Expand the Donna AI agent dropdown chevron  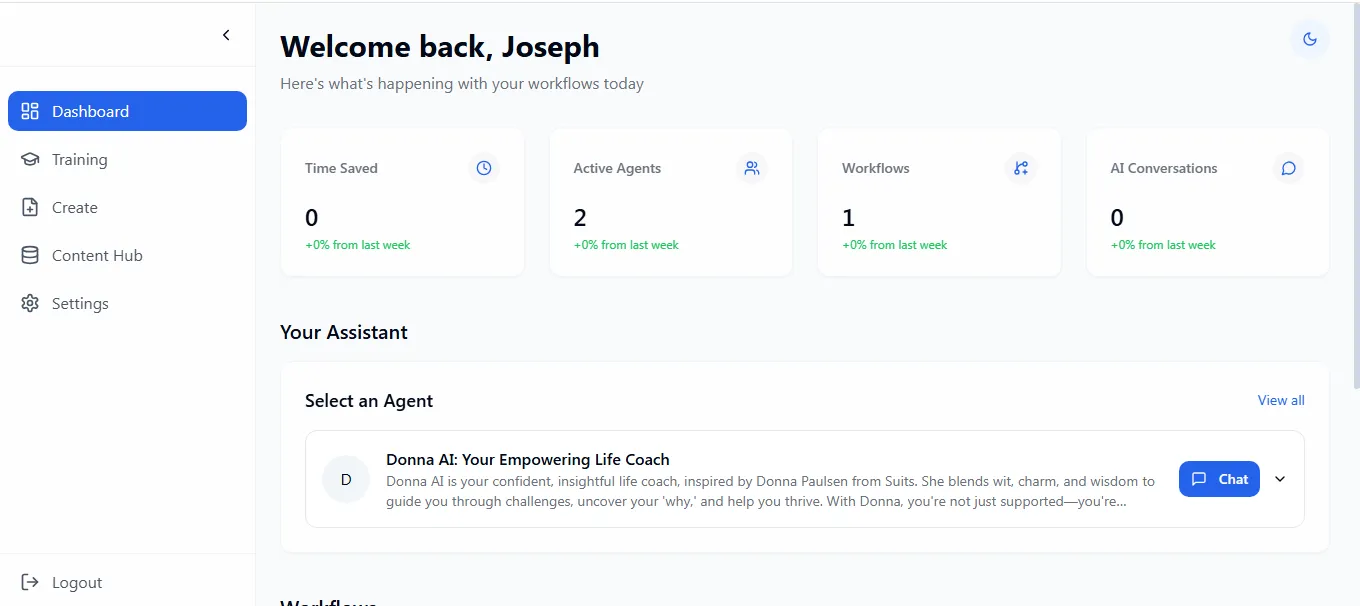1280,479
